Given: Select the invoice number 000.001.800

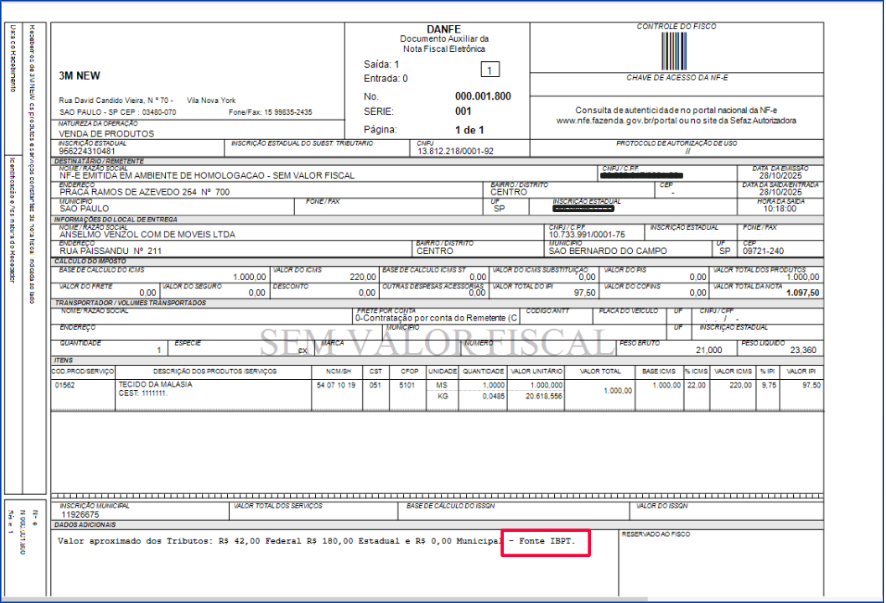Looking at the screenshot, I should click(x=482, y=96).
